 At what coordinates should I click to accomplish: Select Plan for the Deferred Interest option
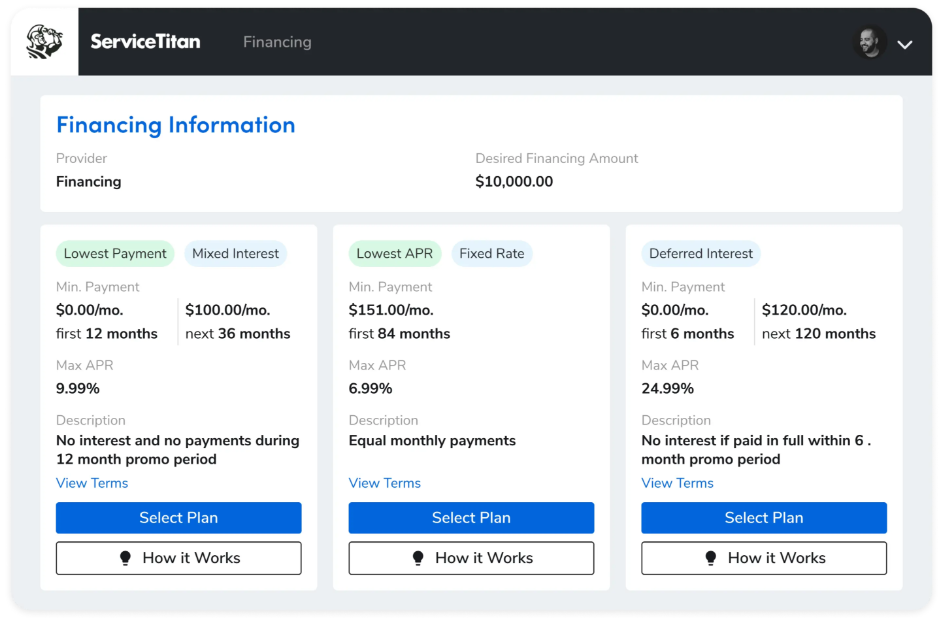[764, 518]
